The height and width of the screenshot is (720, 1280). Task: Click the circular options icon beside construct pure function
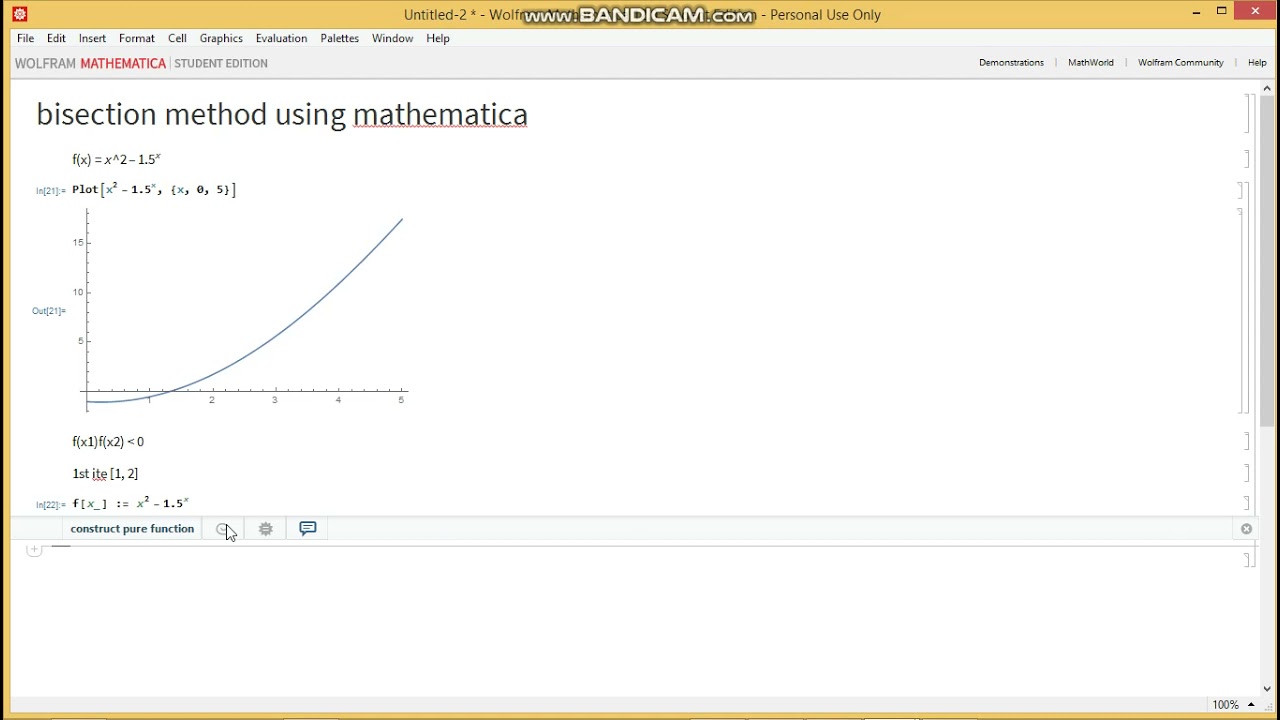coord(223,529)
